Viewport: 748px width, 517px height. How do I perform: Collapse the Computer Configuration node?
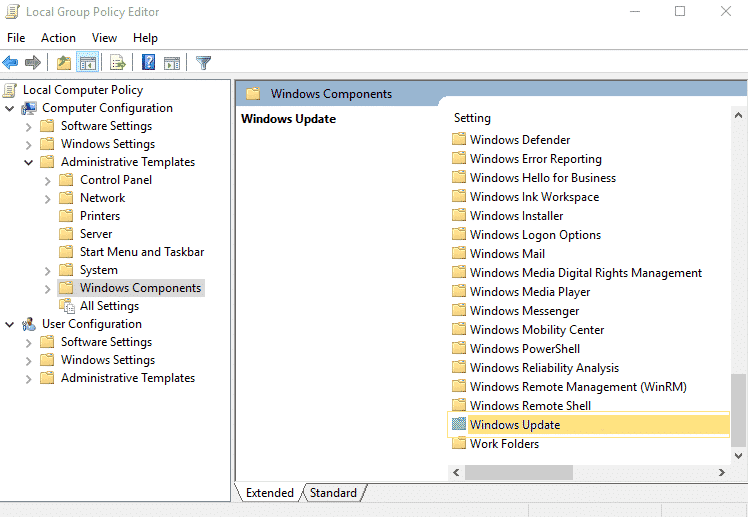(x=10, y=108)
